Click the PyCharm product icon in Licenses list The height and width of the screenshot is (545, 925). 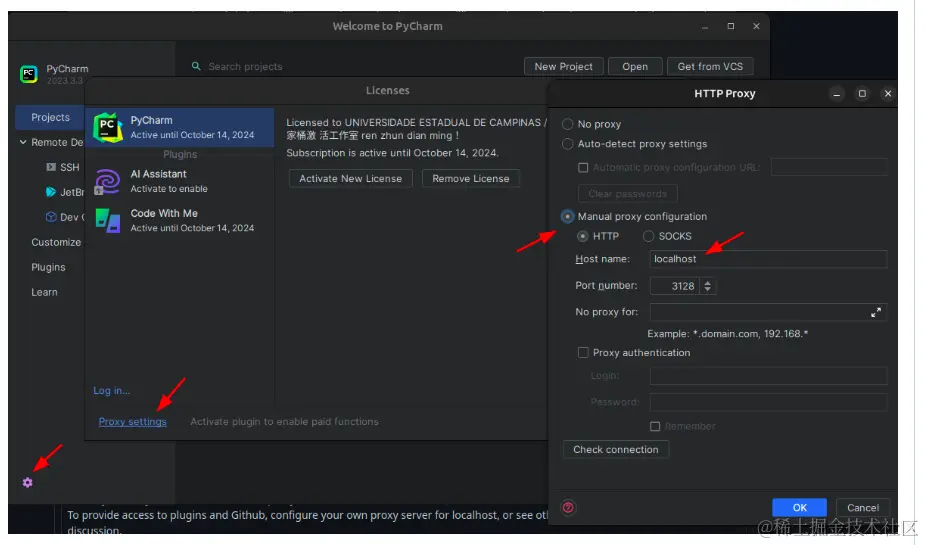tap(108, 127)
